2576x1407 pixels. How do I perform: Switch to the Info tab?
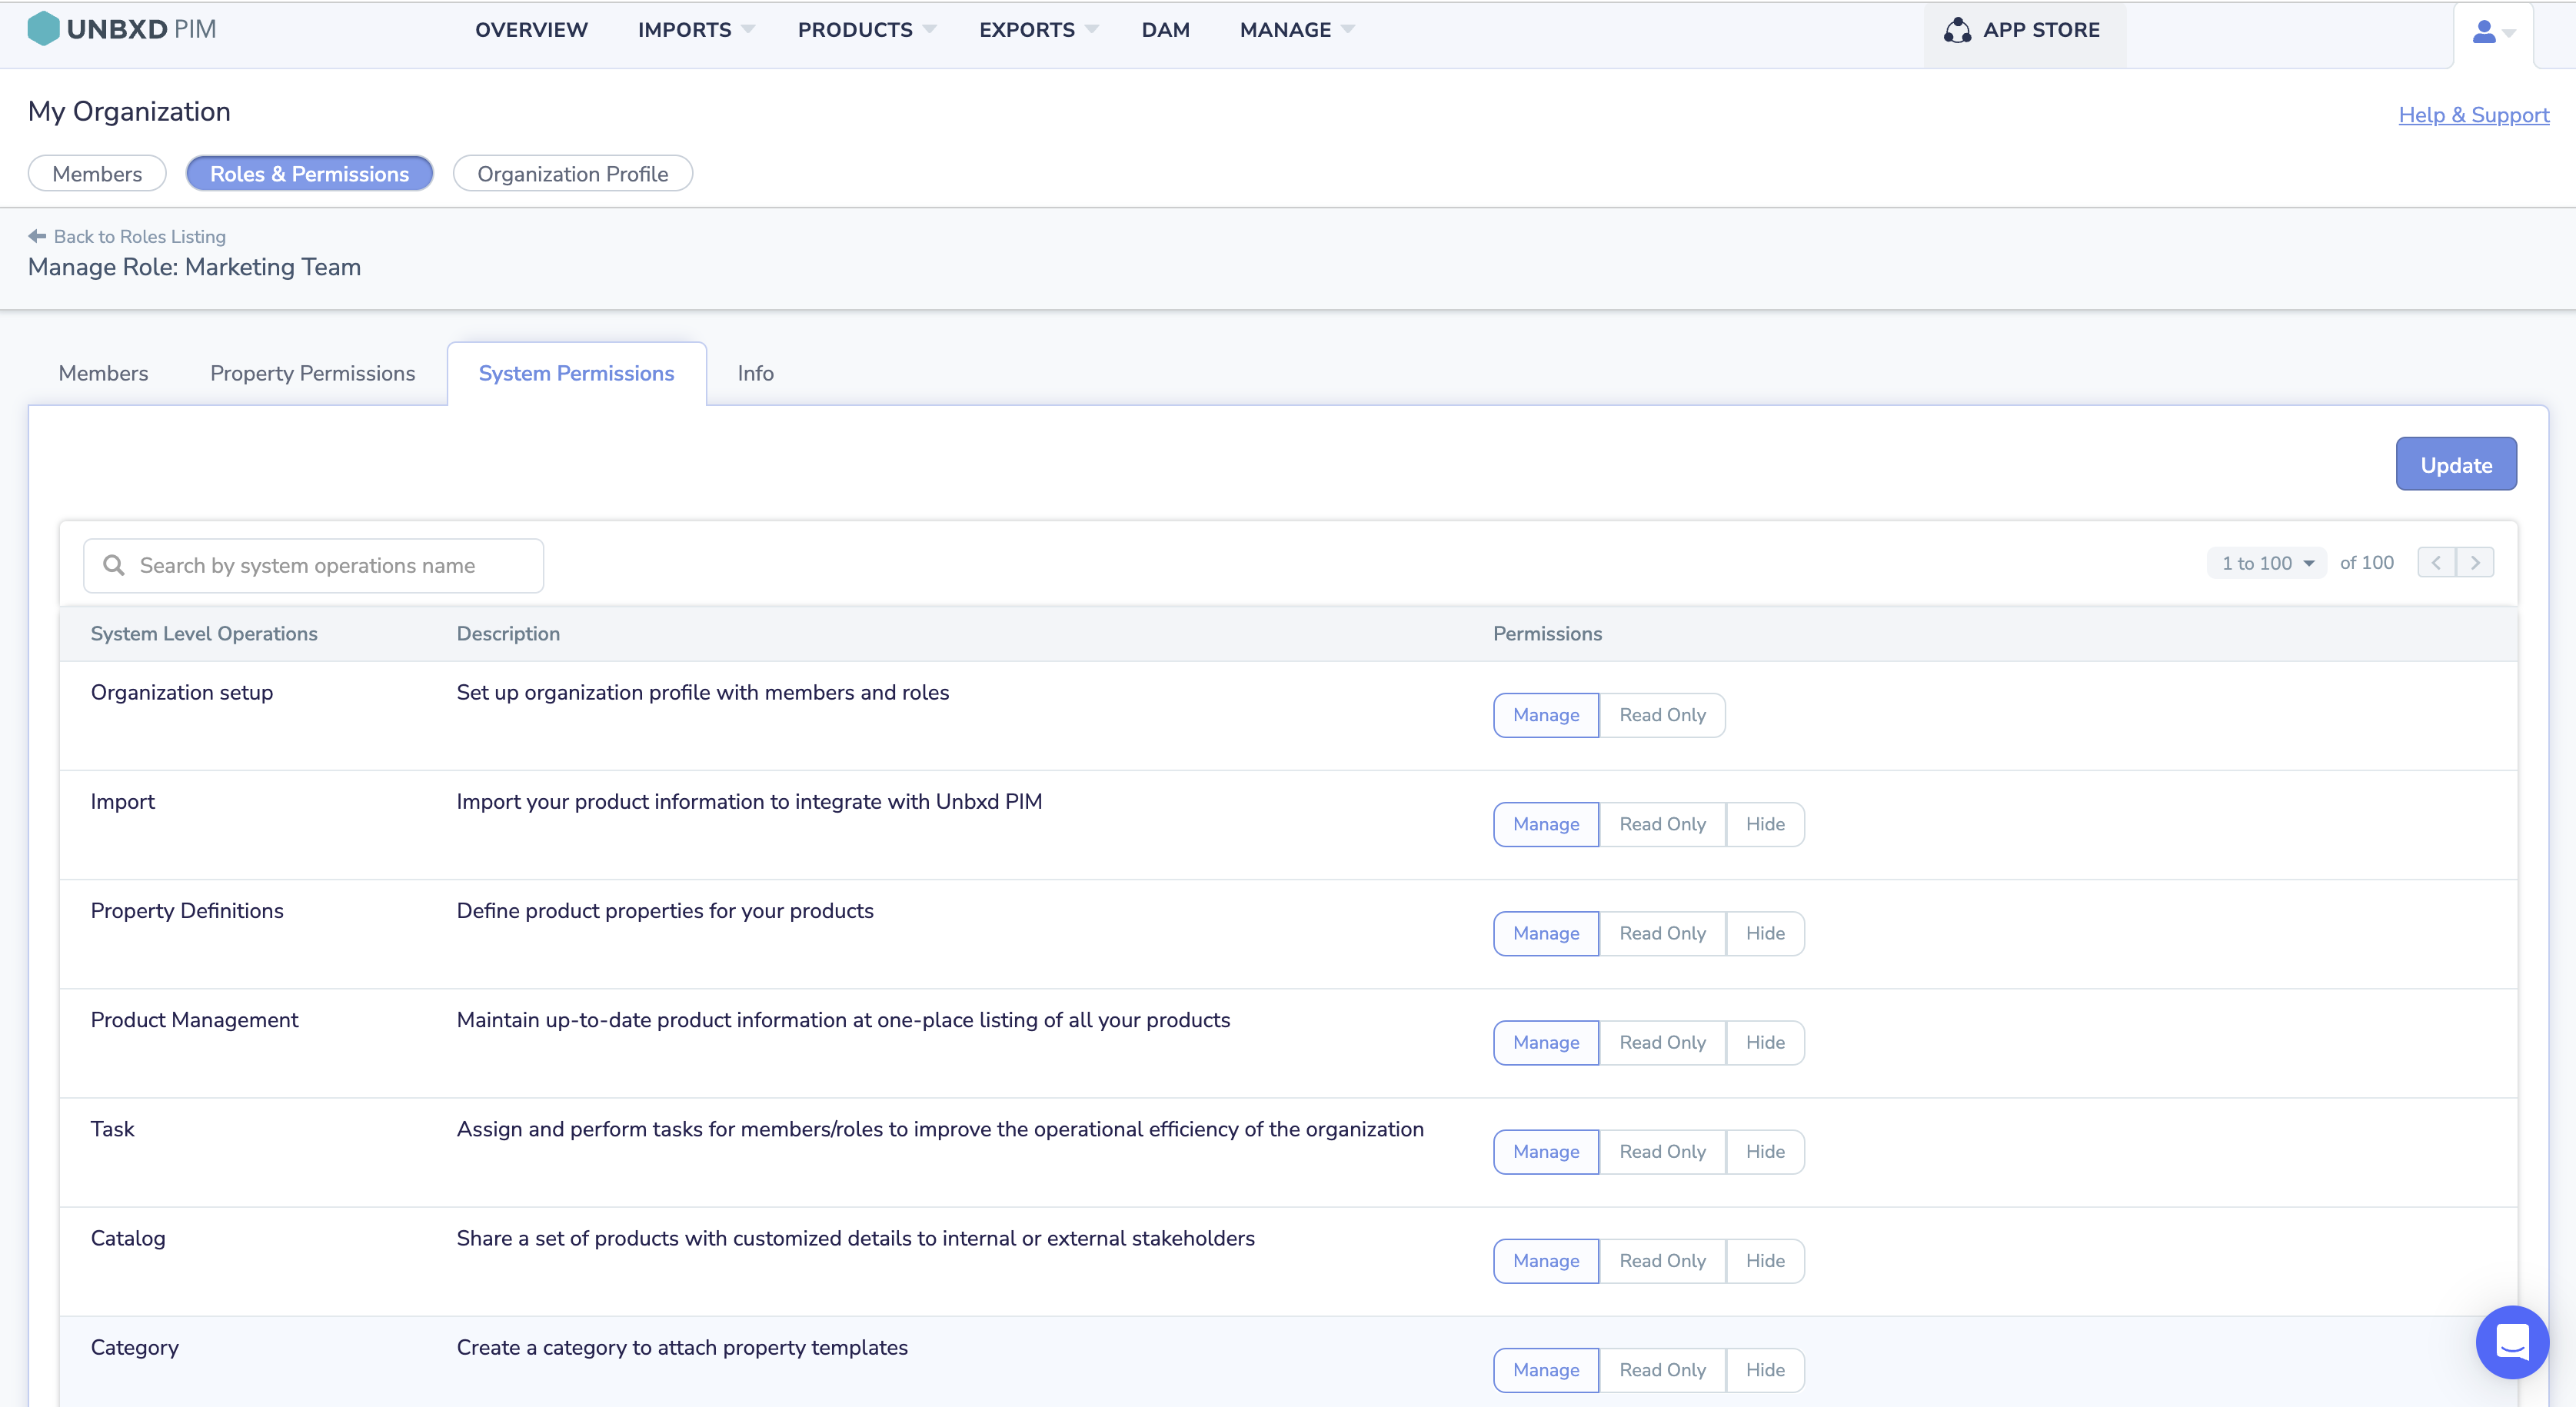(x=755, y=373)
